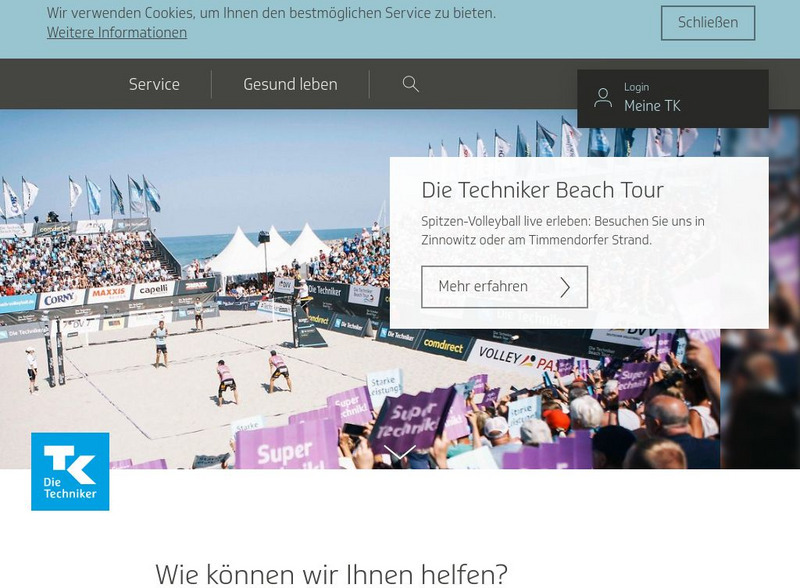This screenshot has width=800, height=588.
Task: Click the white tents in the hero photo
Action: point(270,250)
